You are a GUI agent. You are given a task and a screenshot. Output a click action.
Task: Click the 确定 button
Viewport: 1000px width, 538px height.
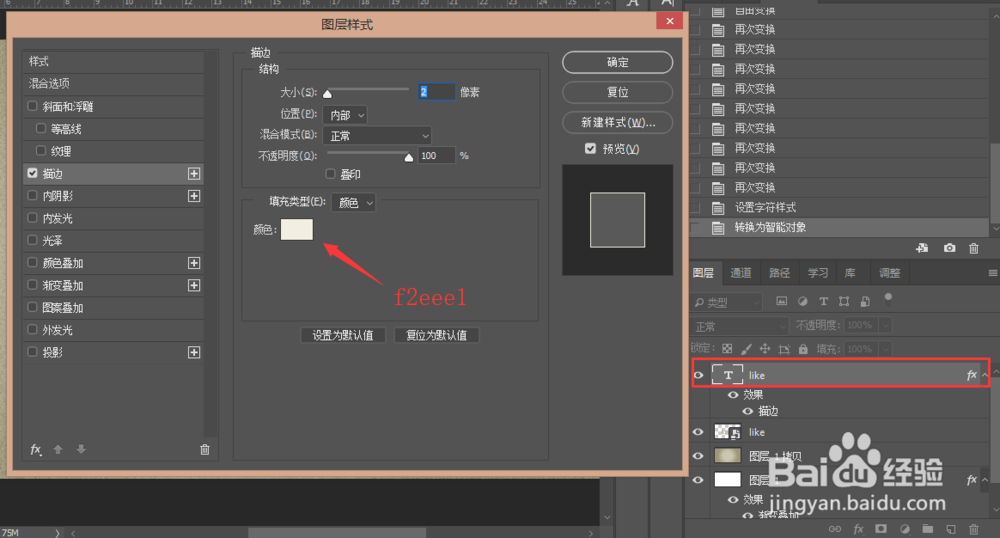[x=617, y=62]
